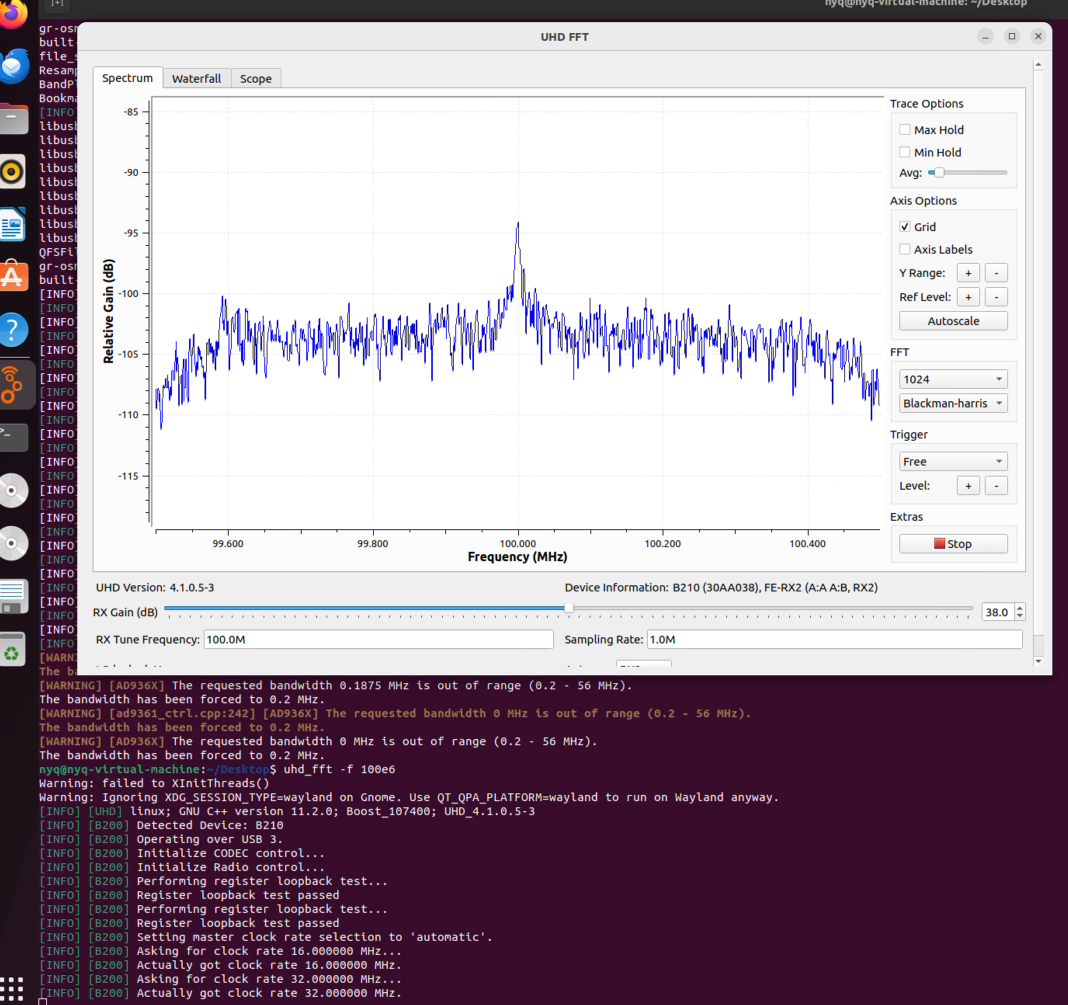Open LibreOffice Writer from the dock

tap(12, 224)
